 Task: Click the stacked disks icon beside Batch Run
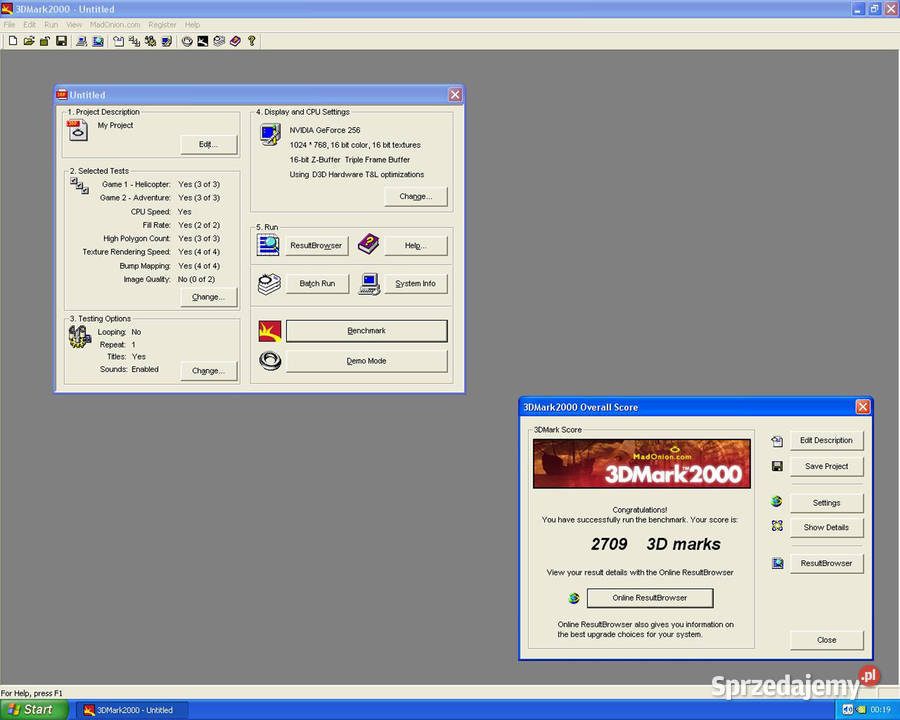[269, 284]
